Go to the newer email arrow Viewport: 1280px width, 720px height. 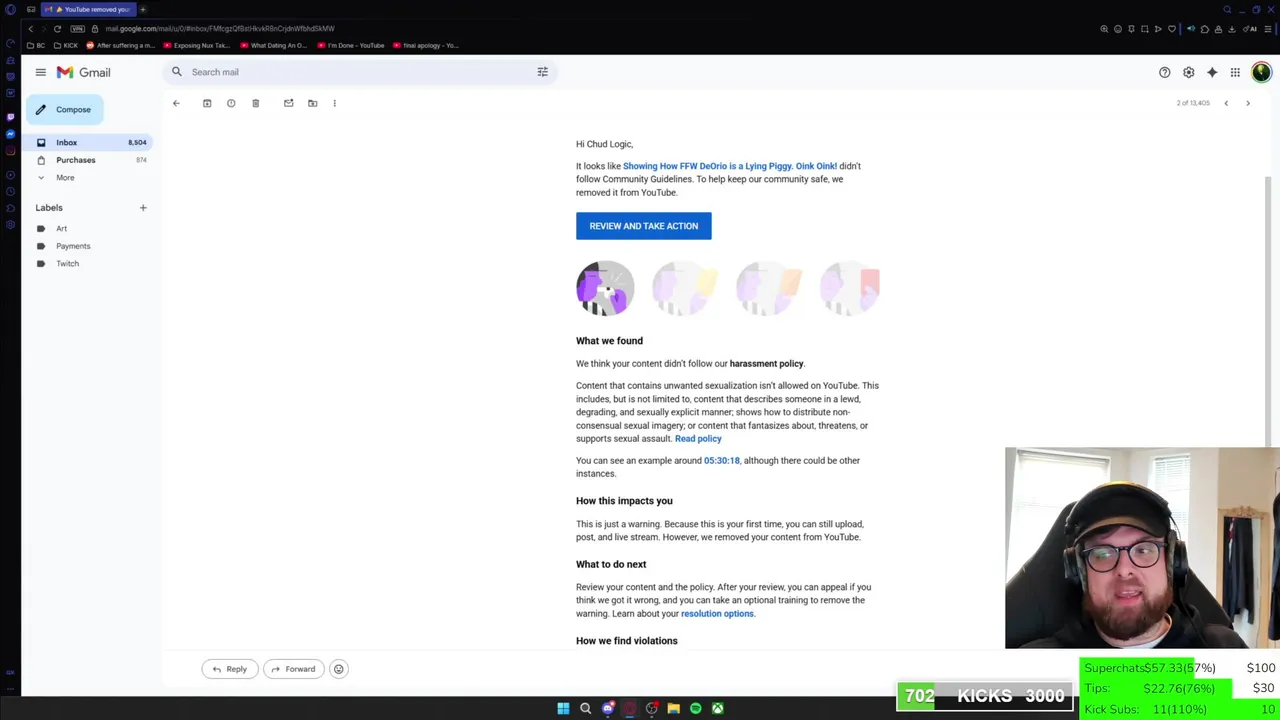click(1226, 103)
